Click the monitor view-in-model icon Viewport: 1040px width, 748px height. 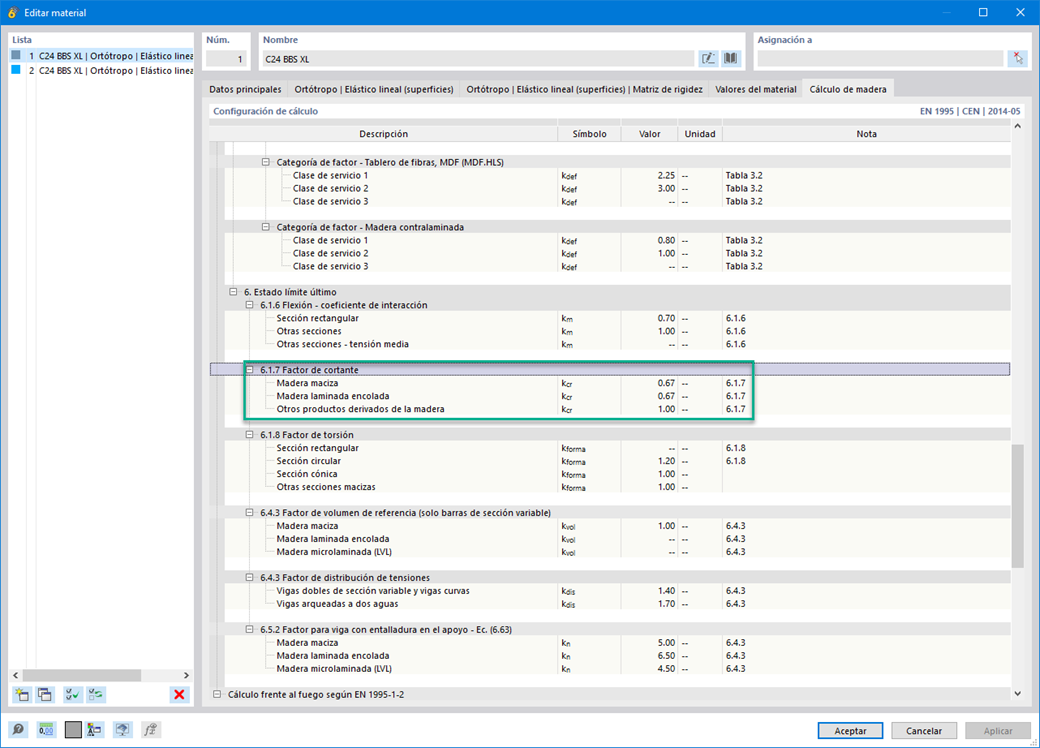tap(122, 729)
